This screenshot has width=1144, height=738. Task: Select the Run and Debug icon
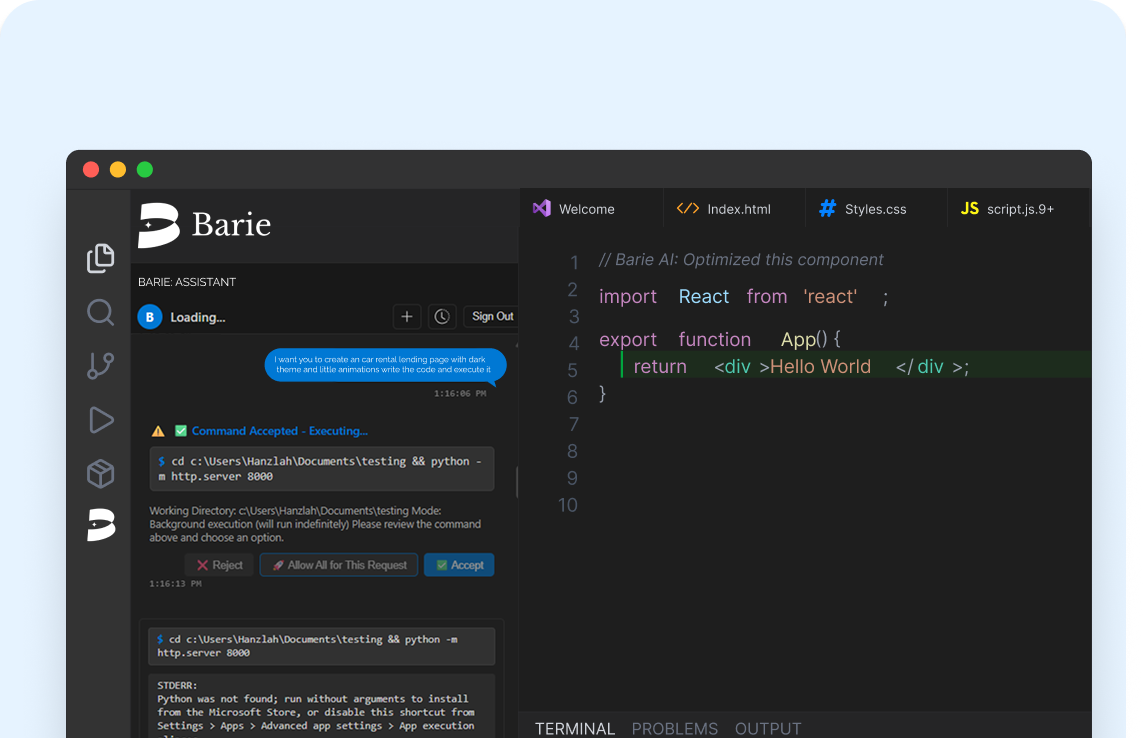click(100, 420)
